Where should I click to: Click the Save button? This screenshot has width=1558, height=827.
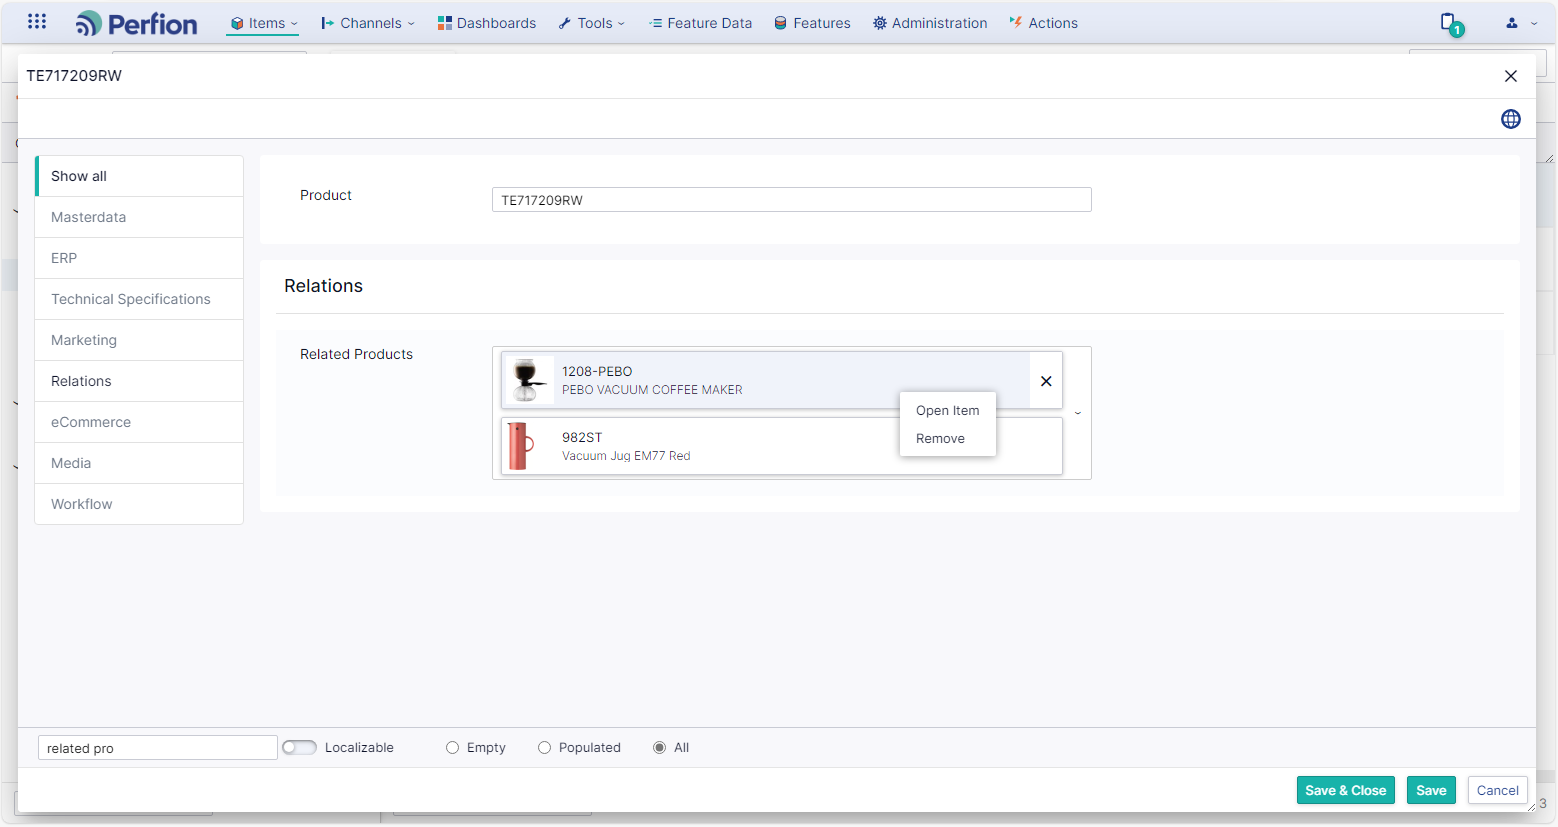coord(1431,790)
